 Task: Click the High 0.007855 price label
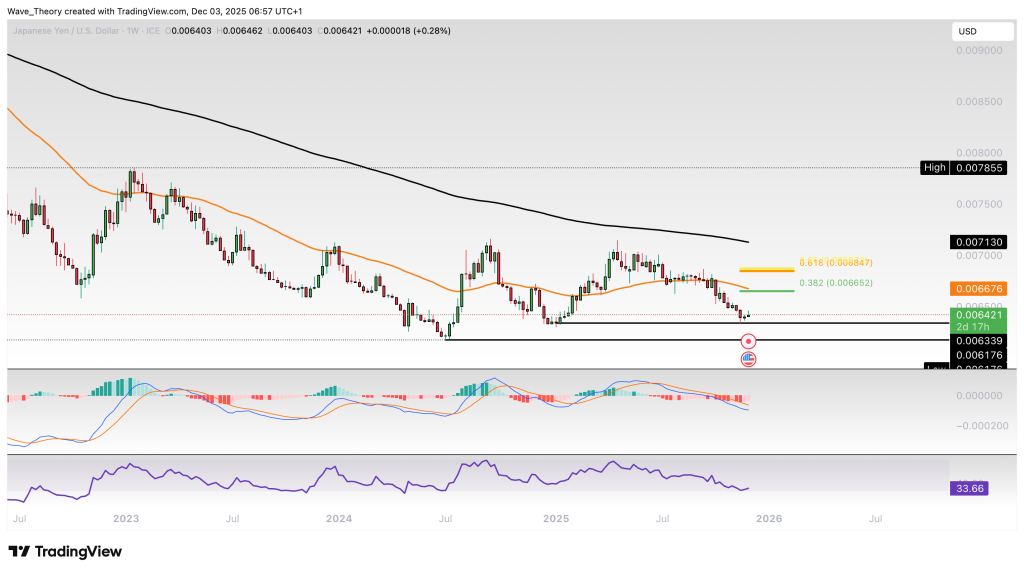tap(975, 168)
